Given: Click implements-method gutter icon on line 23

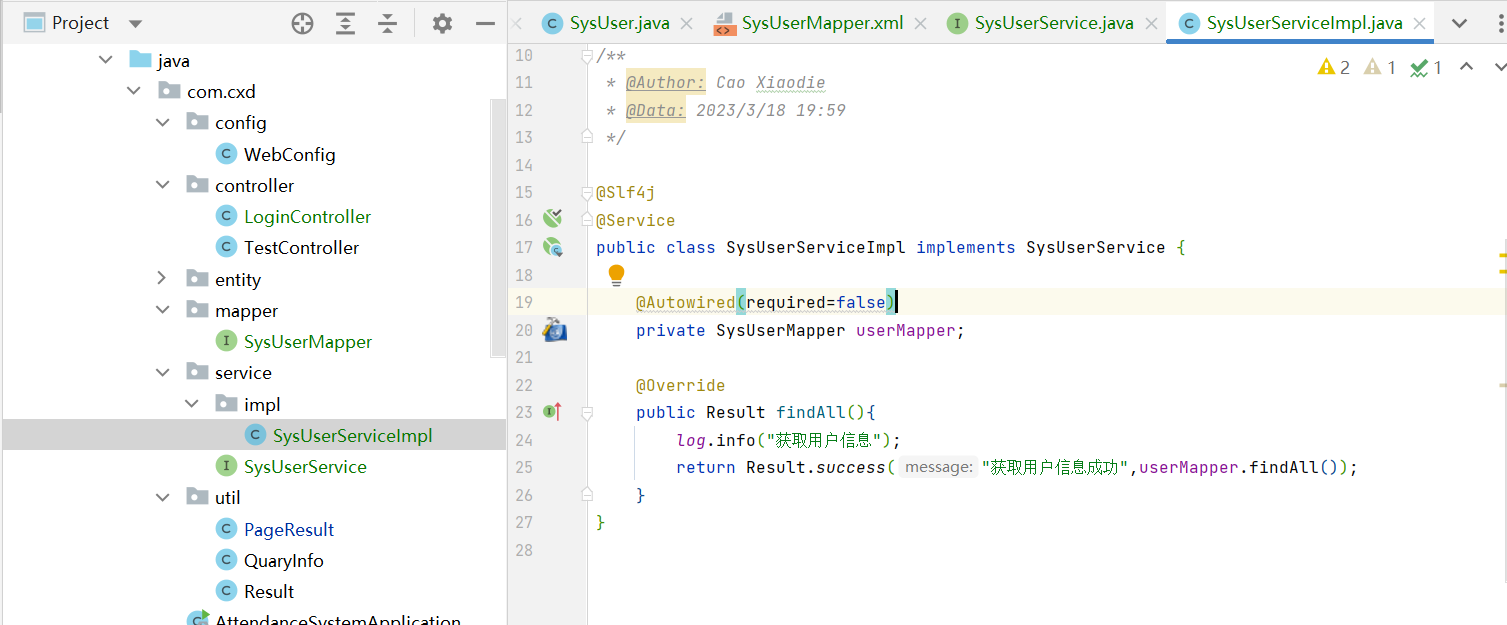Looking at the screenshot, I should pos(552,411).
